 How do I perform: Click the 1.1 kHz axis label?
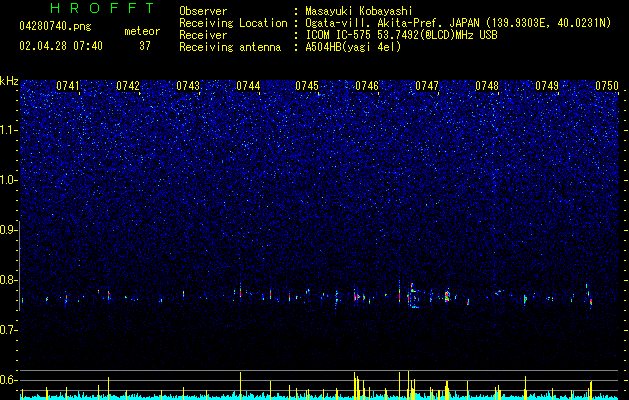[9, 130]
